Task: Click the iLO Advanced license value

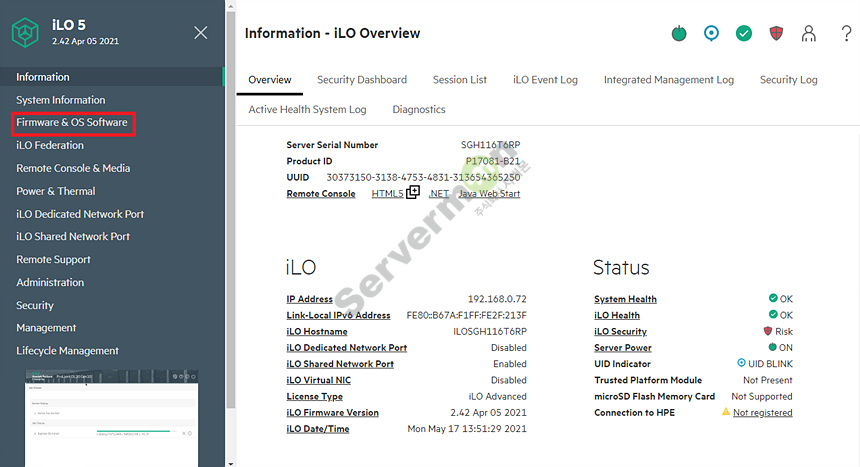Action: (x=497, y=396)
